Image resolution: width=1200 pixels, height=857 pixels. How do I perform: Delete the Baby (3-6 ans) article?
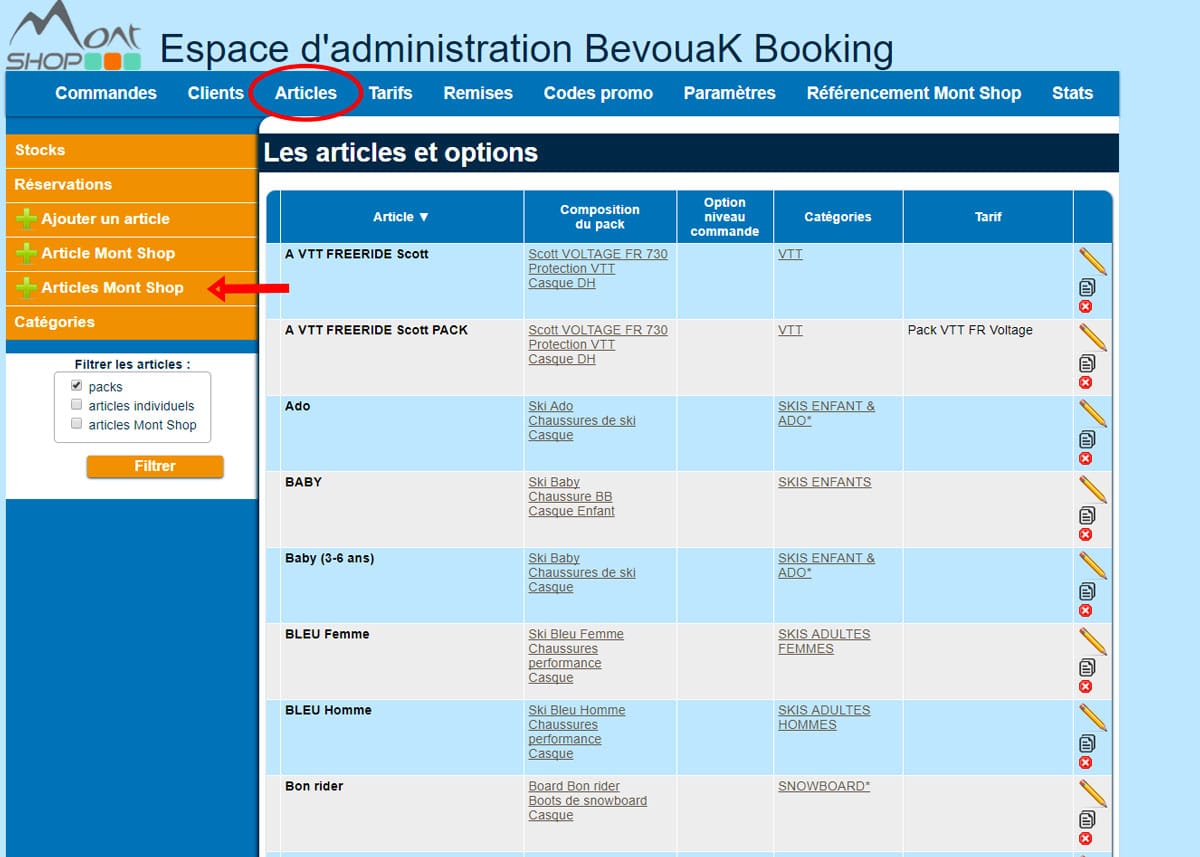click(x=1085, y=610)
